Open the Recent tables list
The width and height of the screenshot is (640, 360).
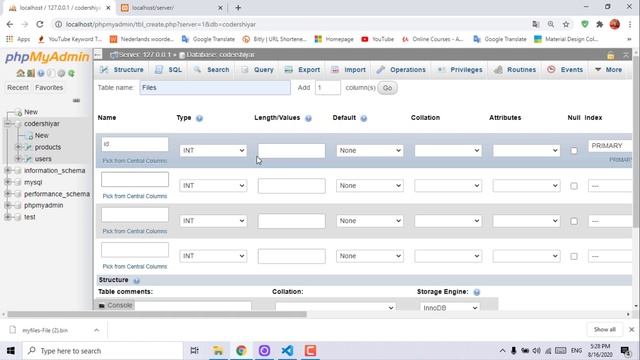pyautogui.click(x=18, y=88)
